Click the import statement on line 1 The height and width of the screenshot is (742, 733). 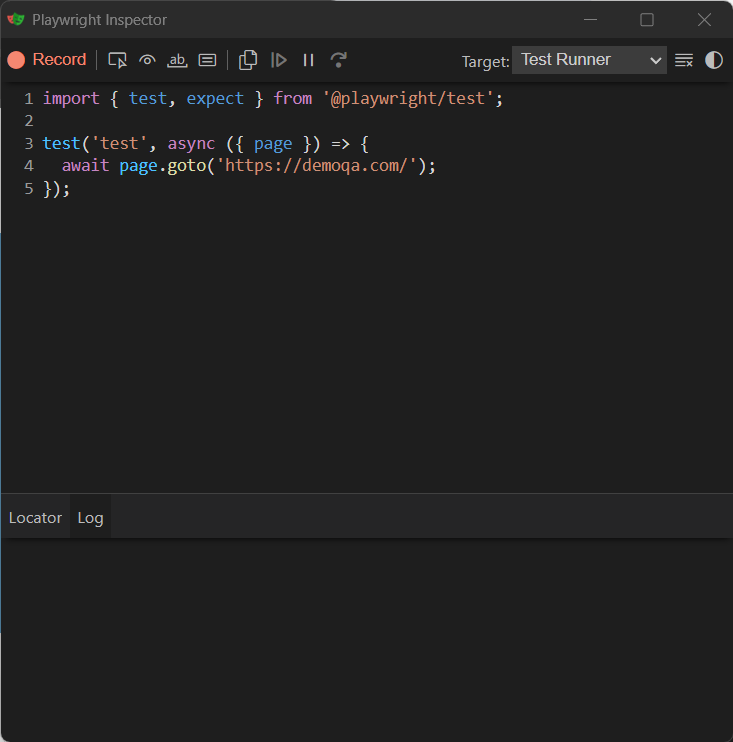tap(273, 98)
